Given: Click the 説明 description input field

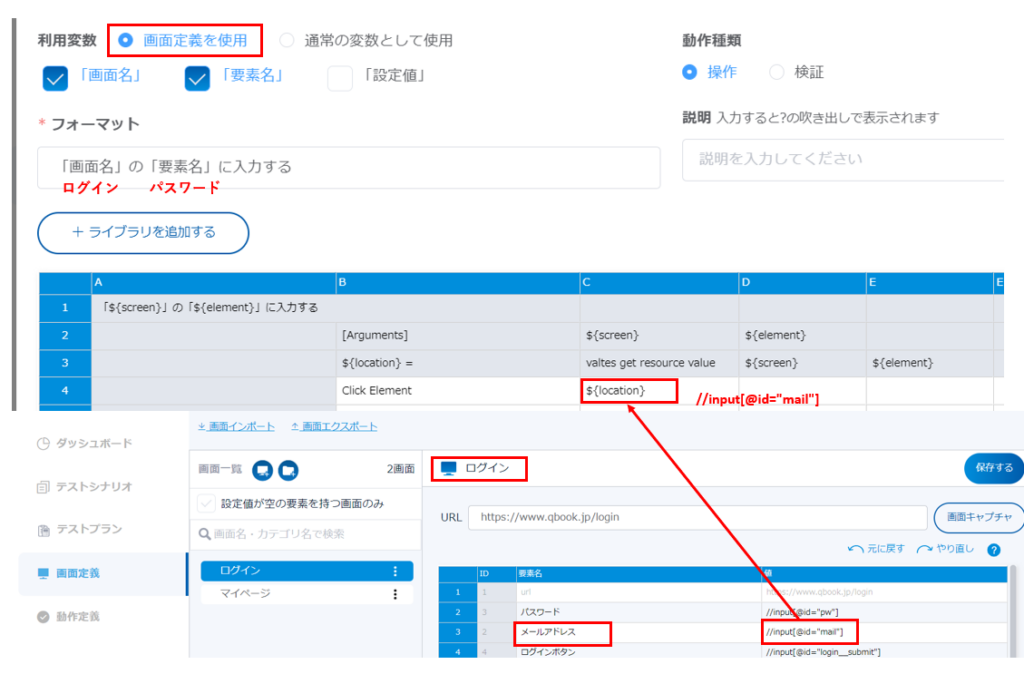Looking at the screenshot, I should pos(842,159).
